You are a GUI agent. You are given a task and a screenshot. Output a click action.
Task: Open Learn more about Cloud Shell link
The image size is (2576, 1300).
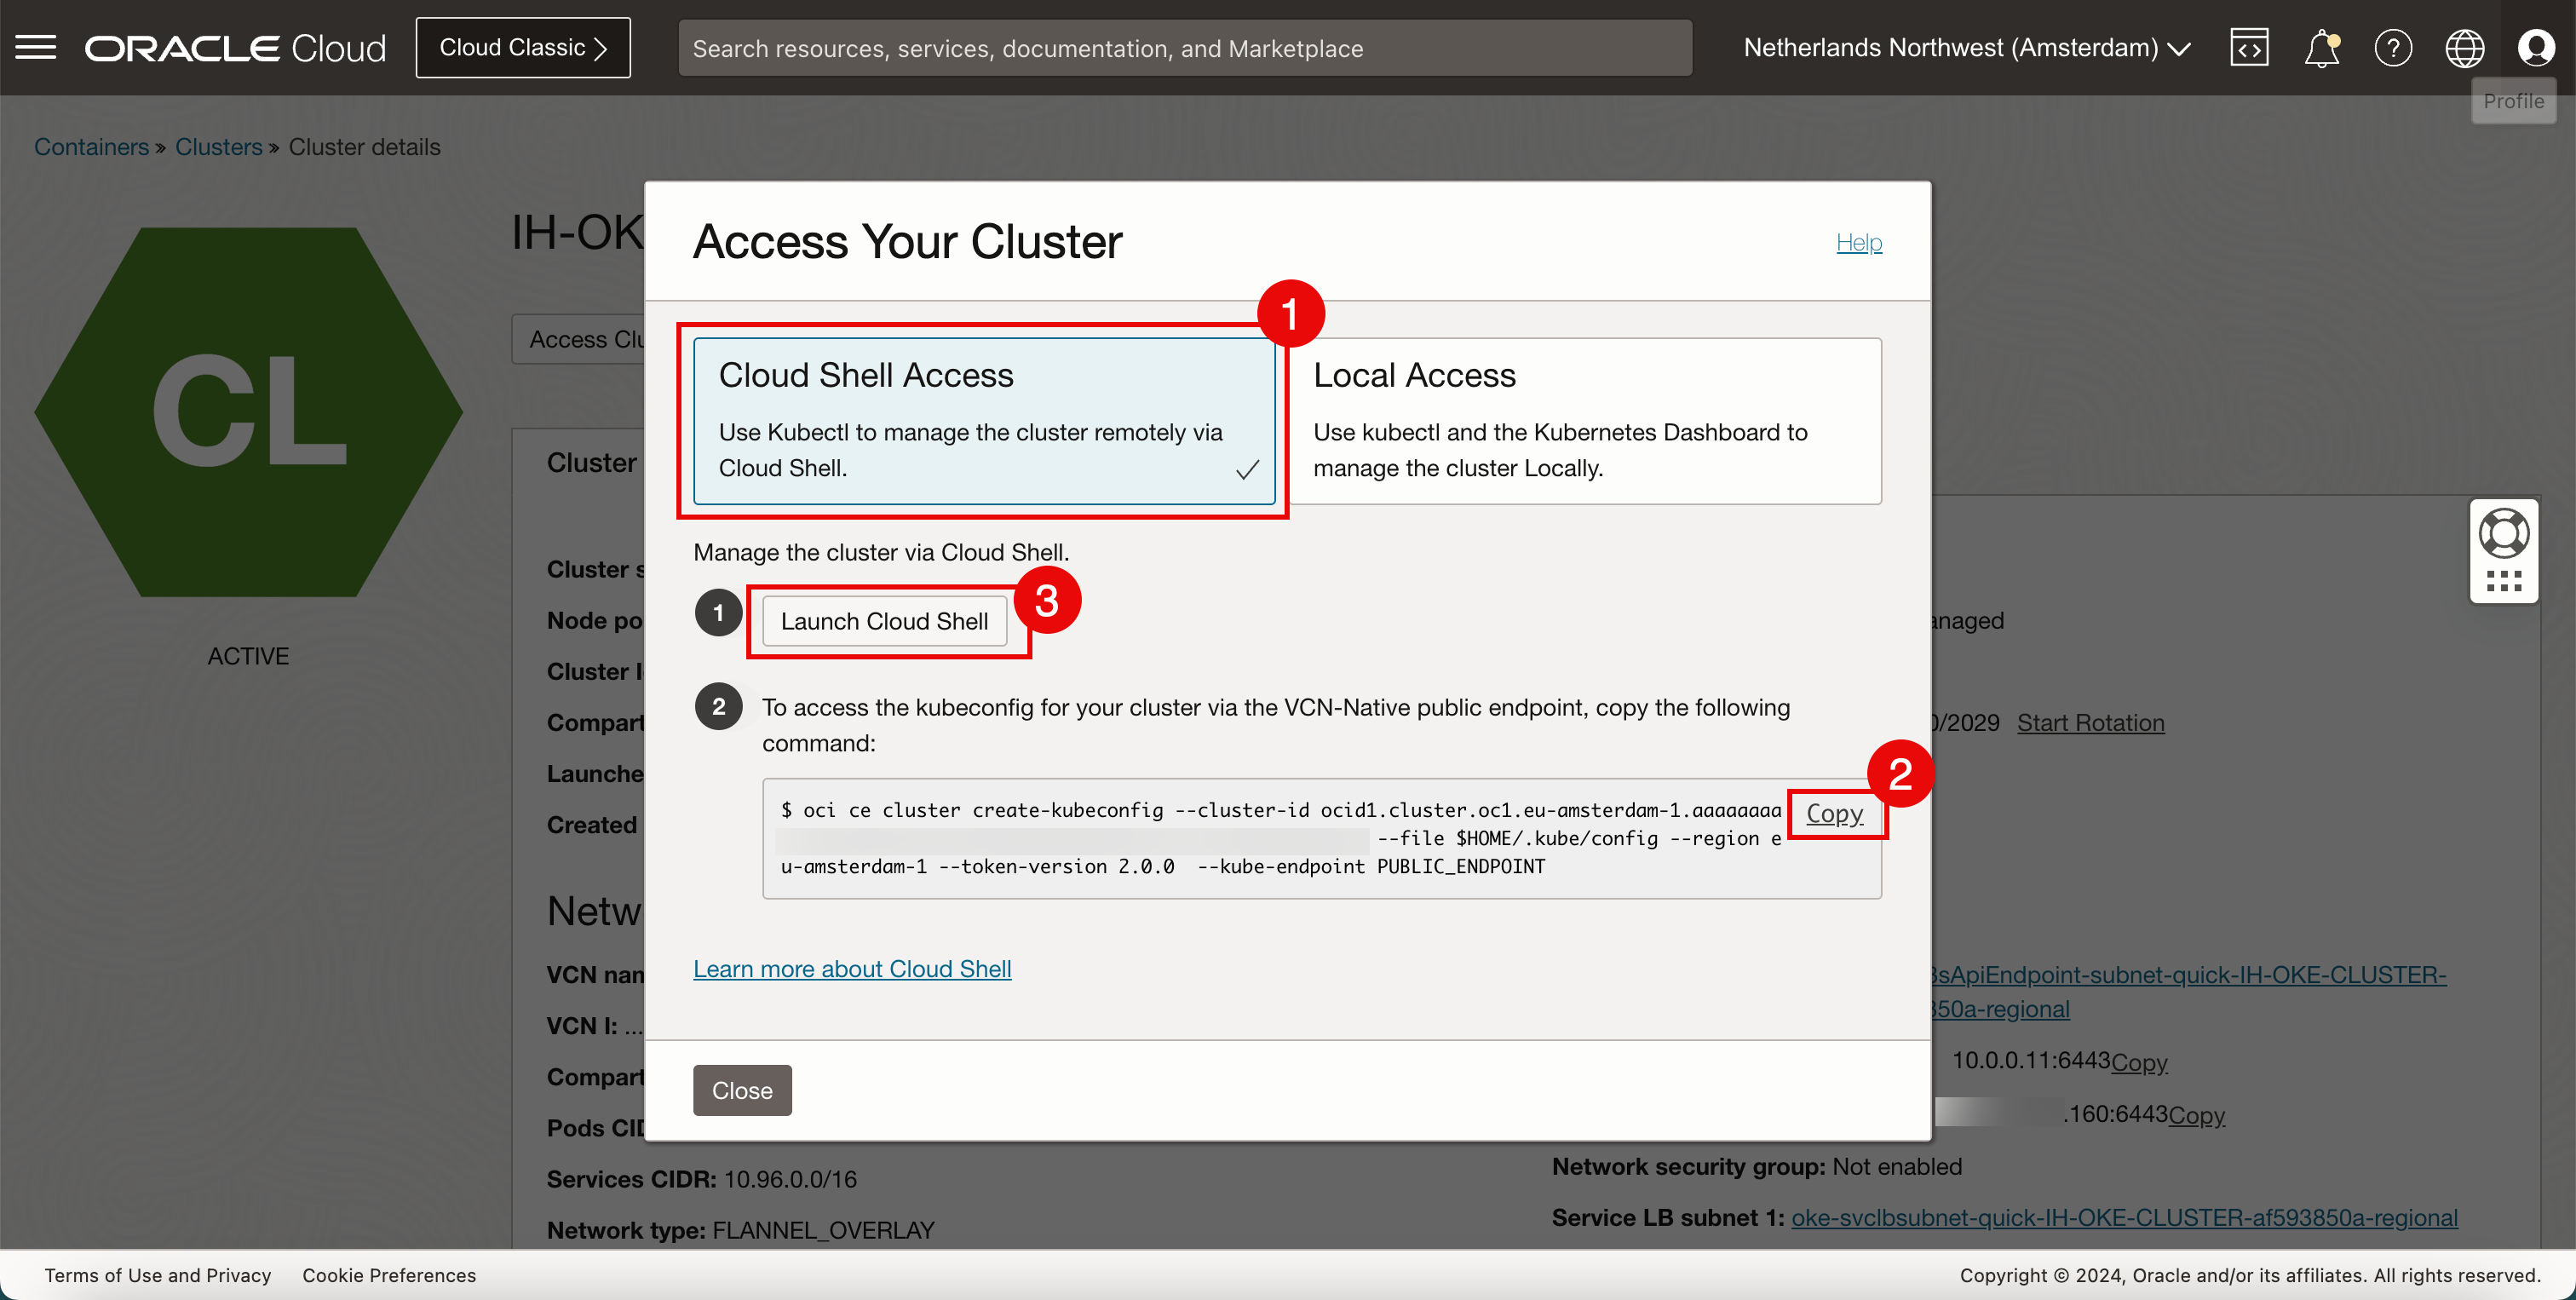point(852,968)
